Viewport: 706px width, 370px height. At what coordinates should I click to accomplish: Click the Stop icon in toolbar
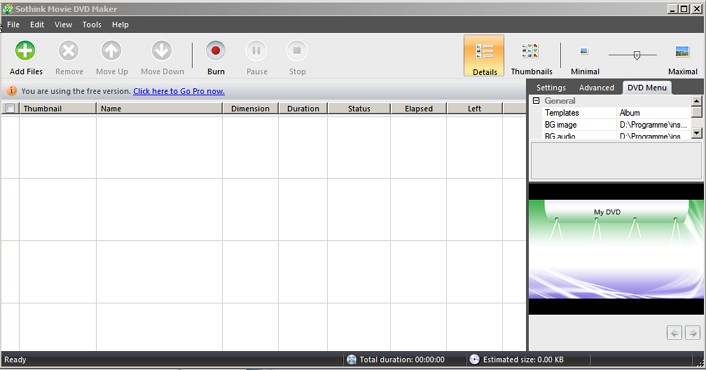coord(297,50)
